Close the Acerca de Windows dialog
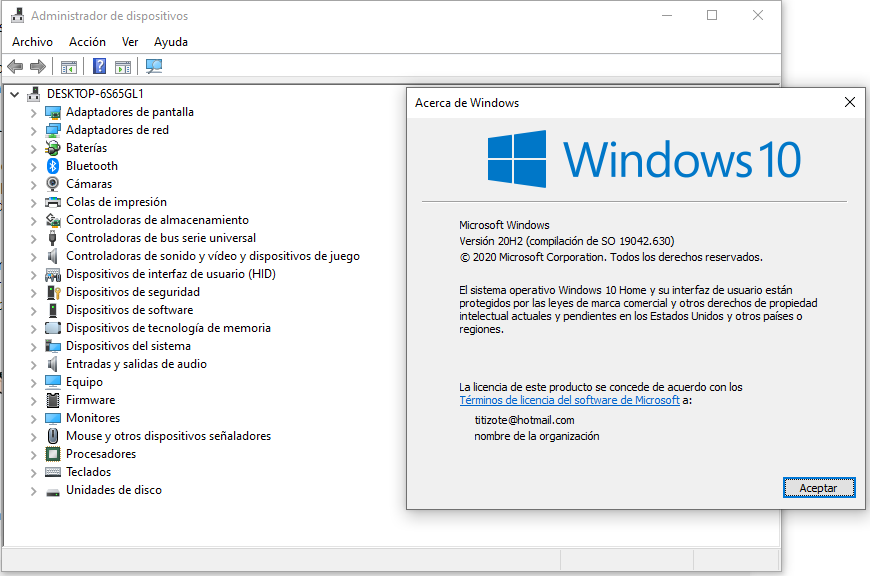The width and height of the screenshot is (870, 576). click(x=849, y=102)
